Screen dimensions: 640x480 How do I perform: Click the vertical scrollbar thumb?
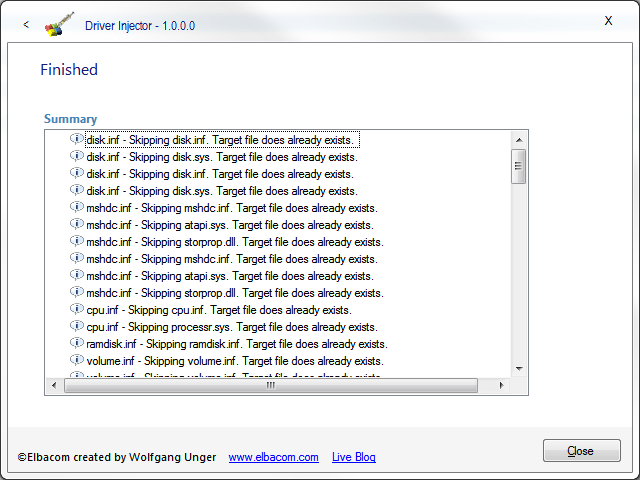[x=519, y=167]
